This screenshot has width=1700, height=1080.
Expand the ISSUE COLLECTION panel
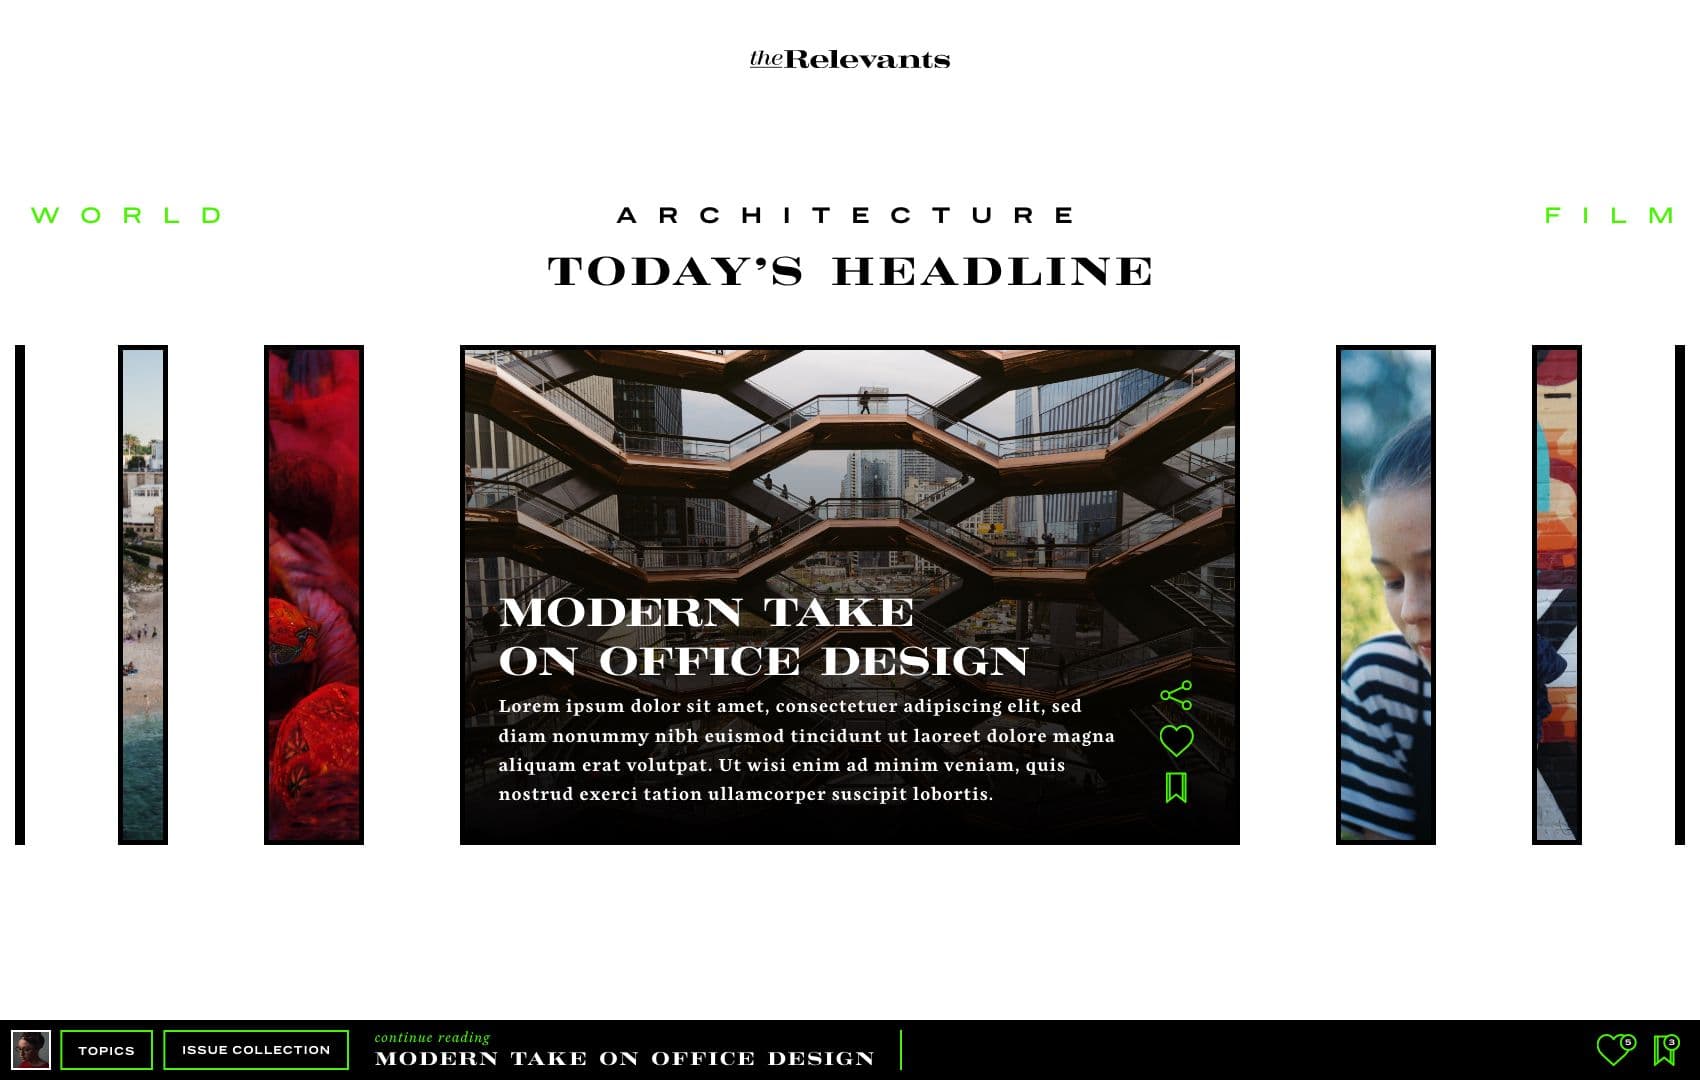254,1049
